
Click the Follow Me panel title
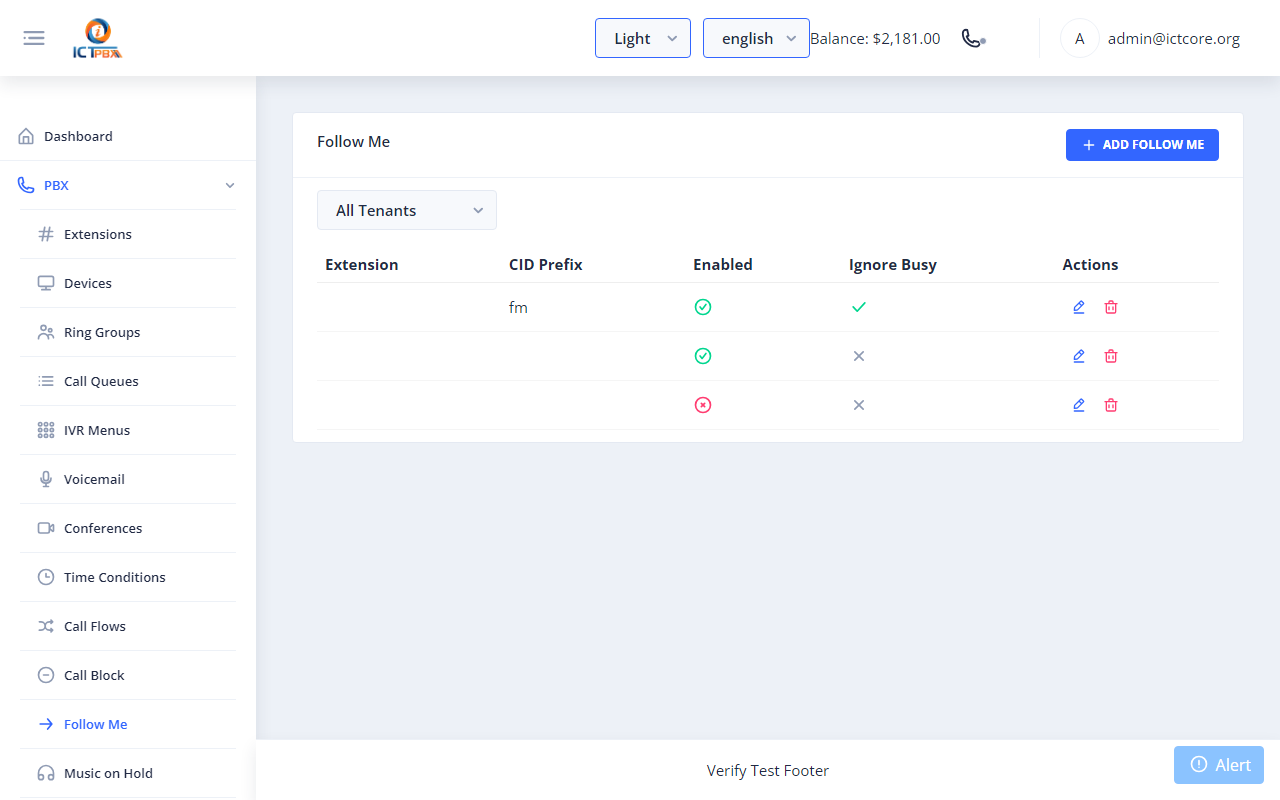pos(354,142)
